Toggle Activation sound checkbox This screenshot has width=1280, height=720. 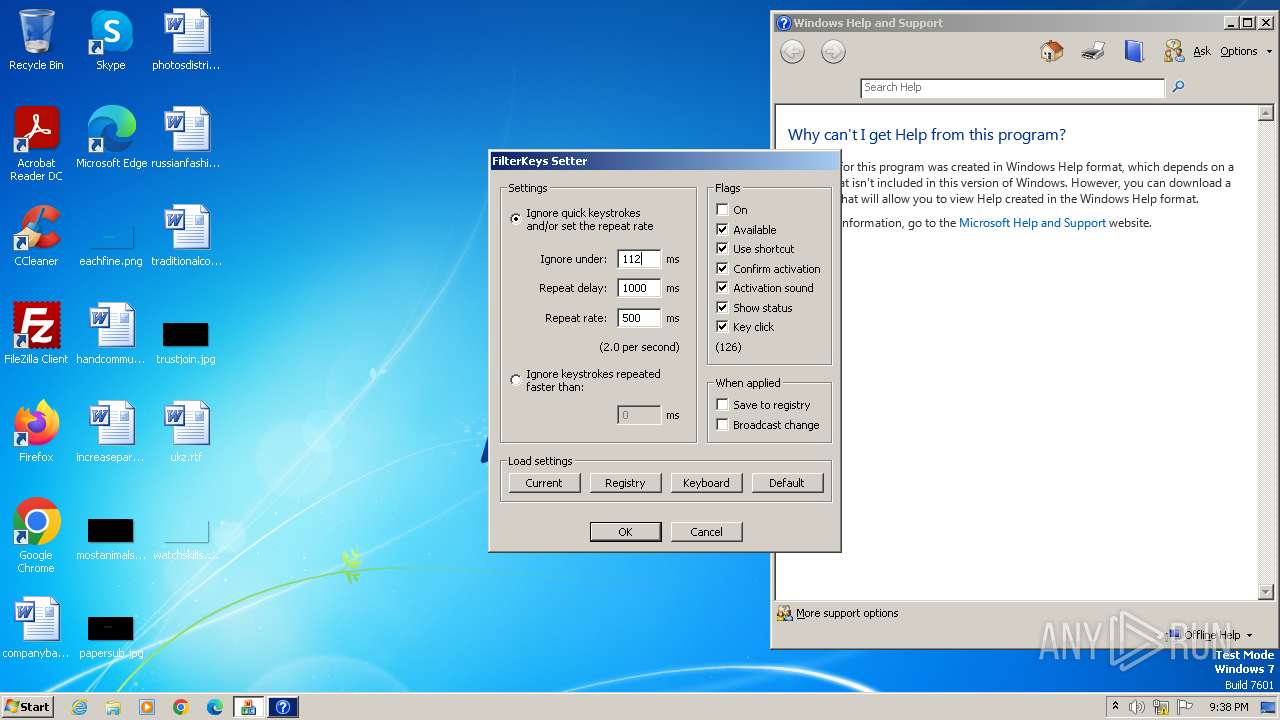(x=722, y=287)
